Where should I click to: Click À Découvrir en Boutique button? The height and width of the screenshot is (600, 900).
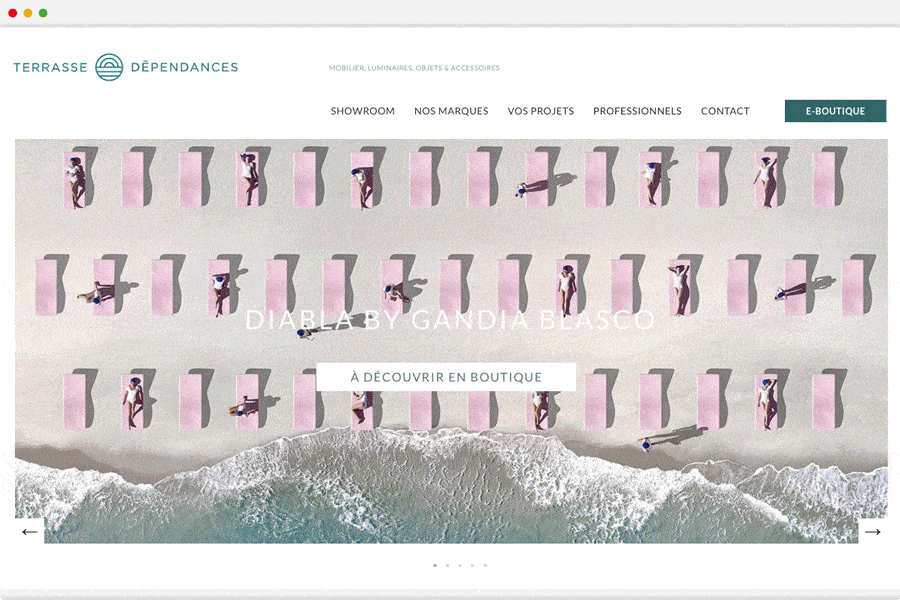coord(446,377)
